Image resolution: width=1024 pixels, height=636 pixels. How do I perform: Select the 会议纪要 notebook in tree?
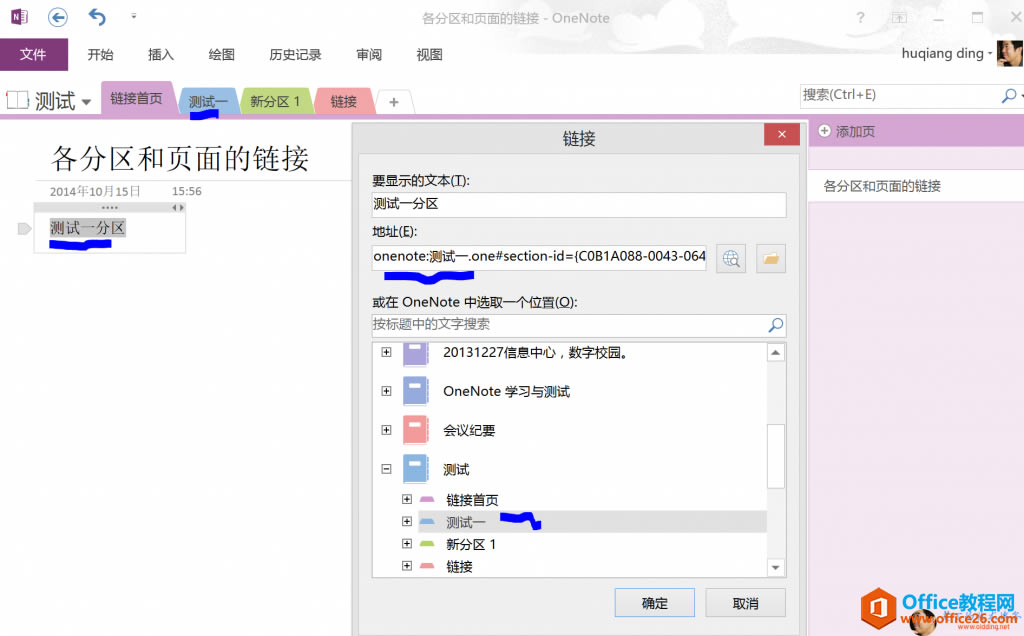[x=469, y=430]
